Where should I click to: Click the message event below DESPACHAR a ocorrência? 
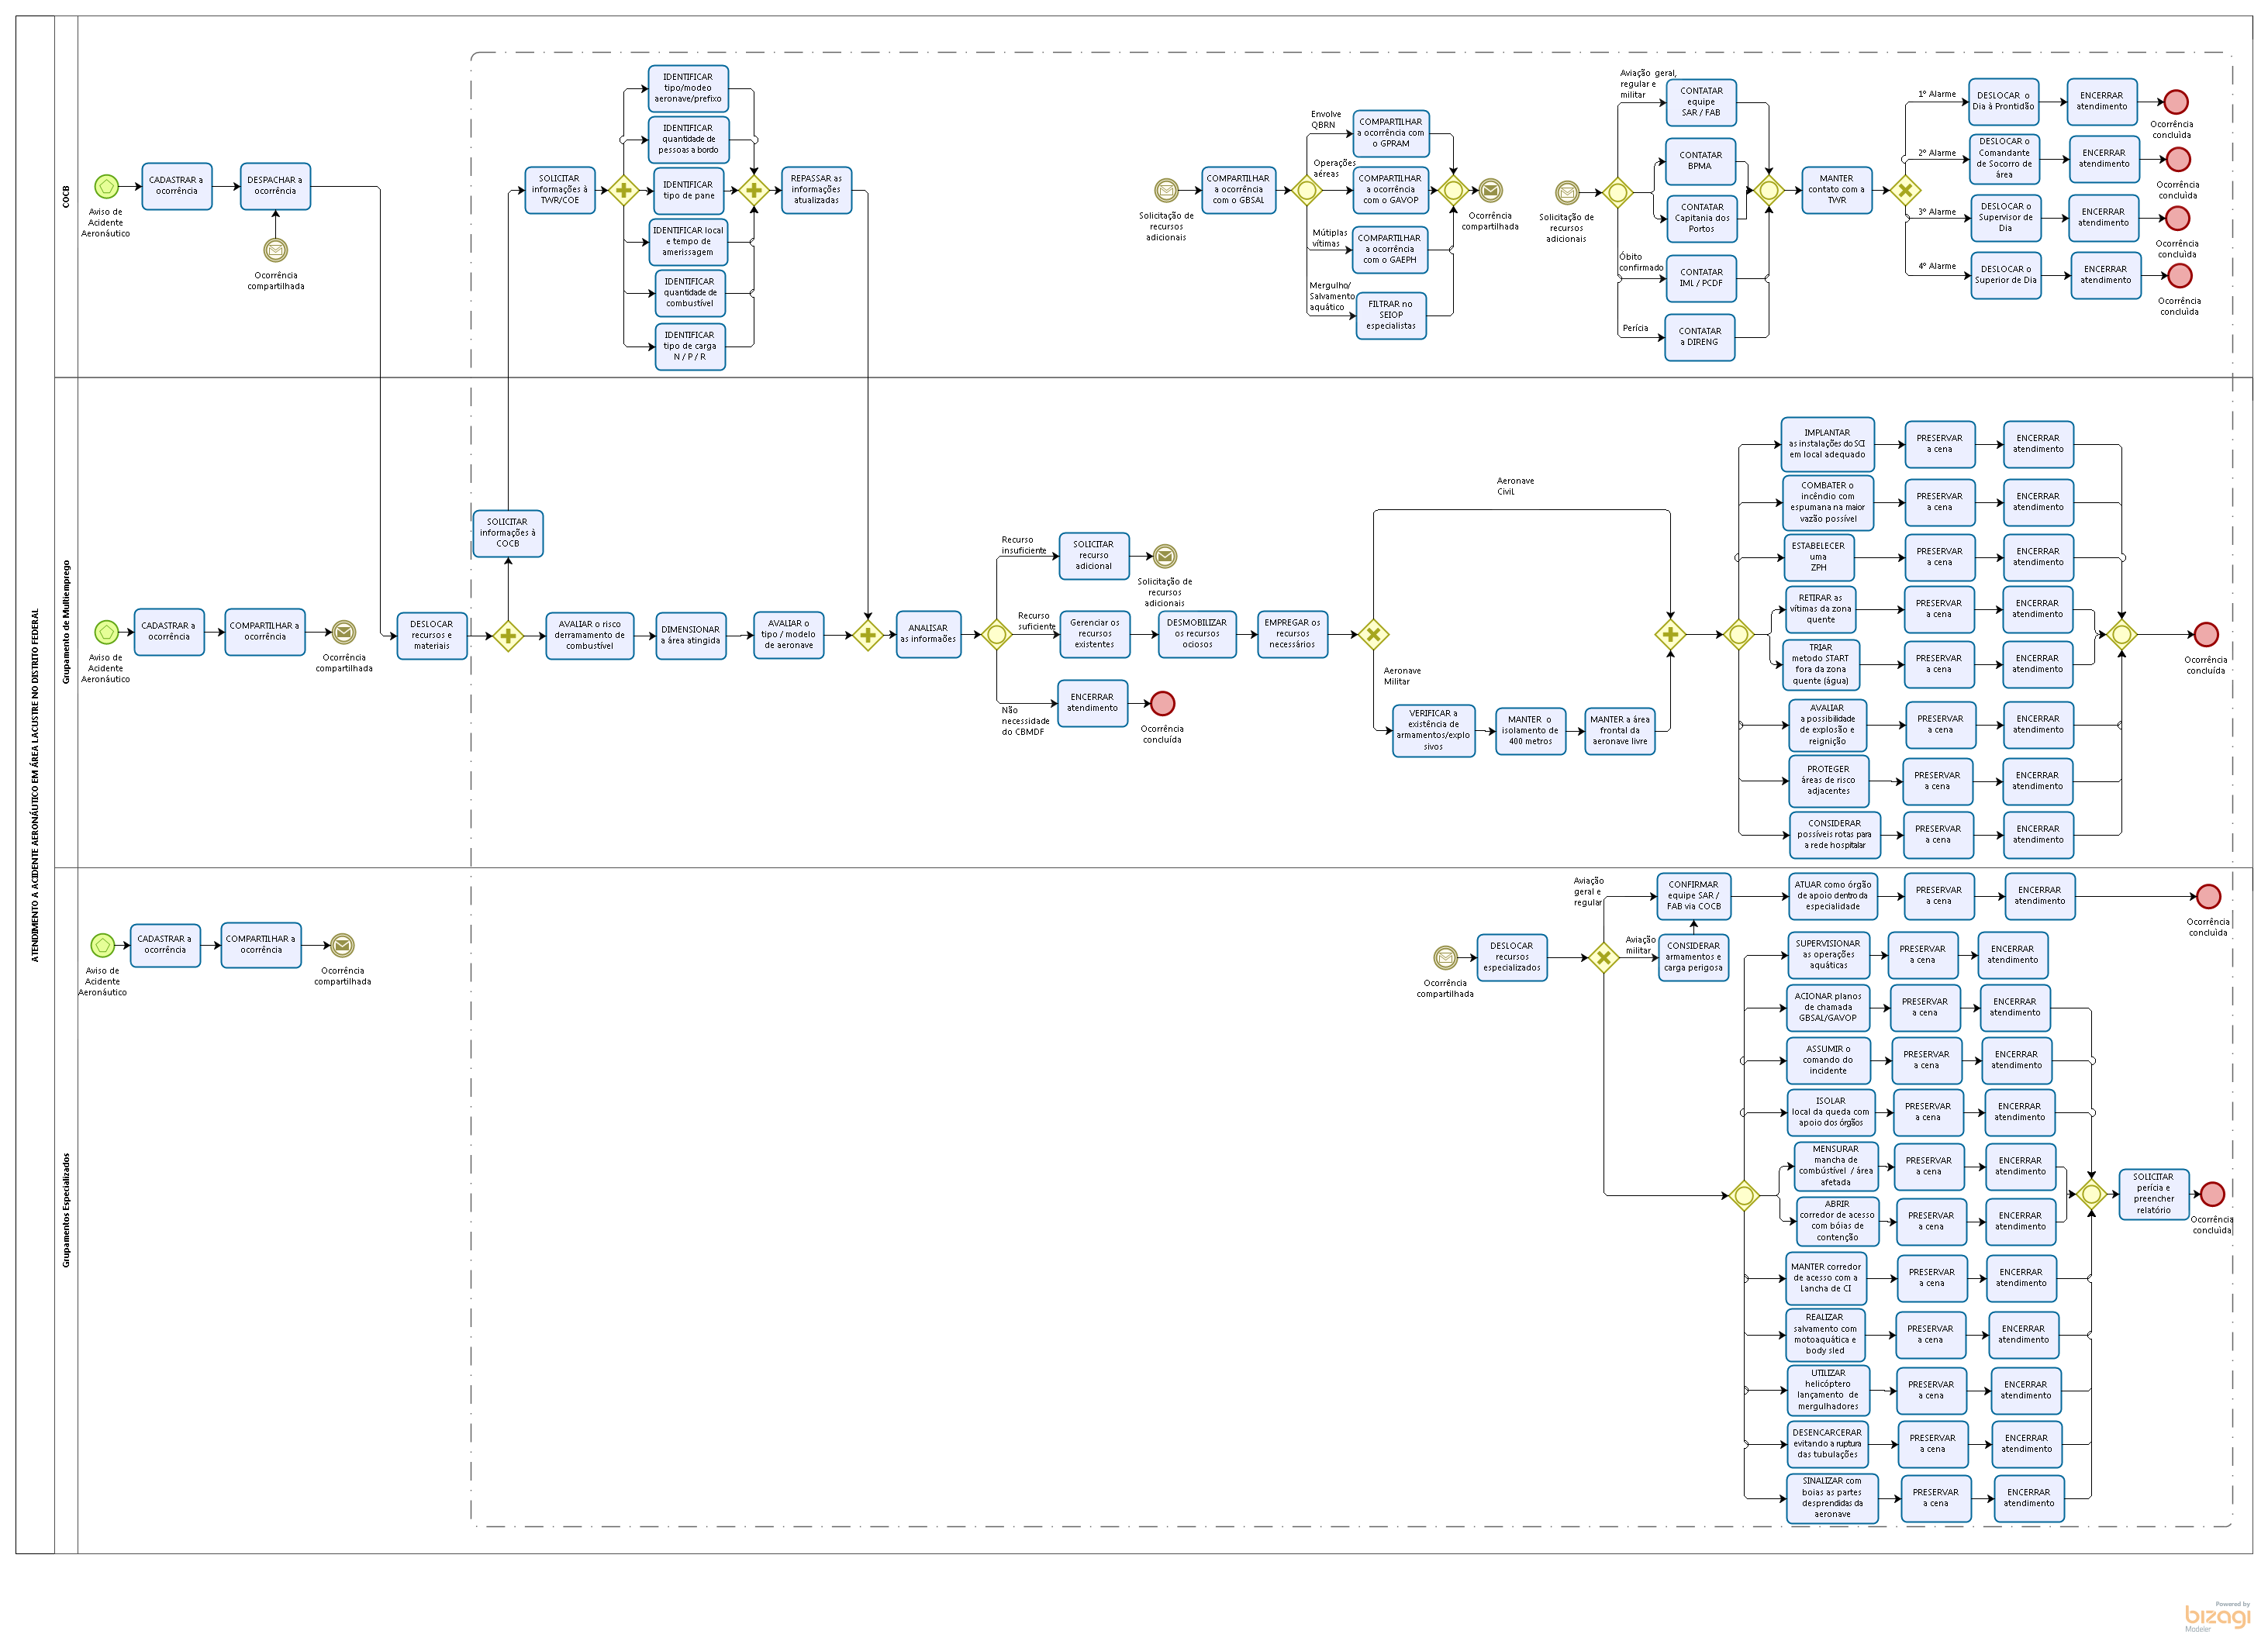(275, 250)
